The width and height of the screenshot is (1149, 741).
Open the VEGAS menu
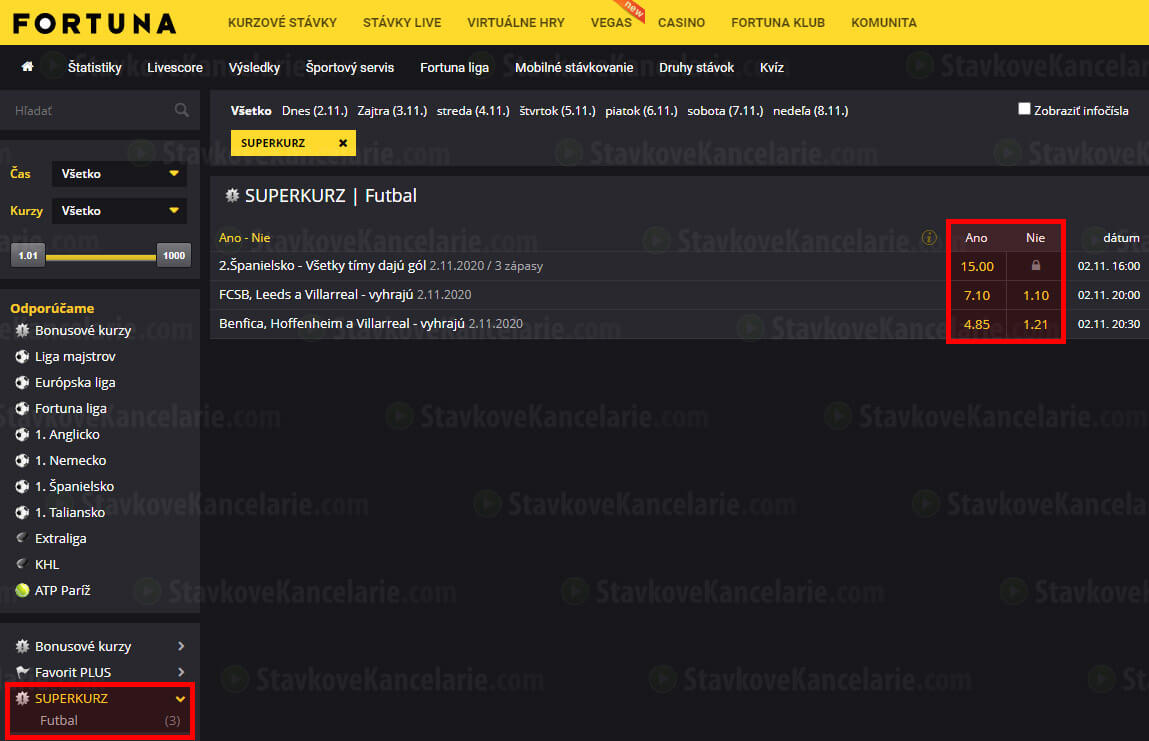click(611, 23)
